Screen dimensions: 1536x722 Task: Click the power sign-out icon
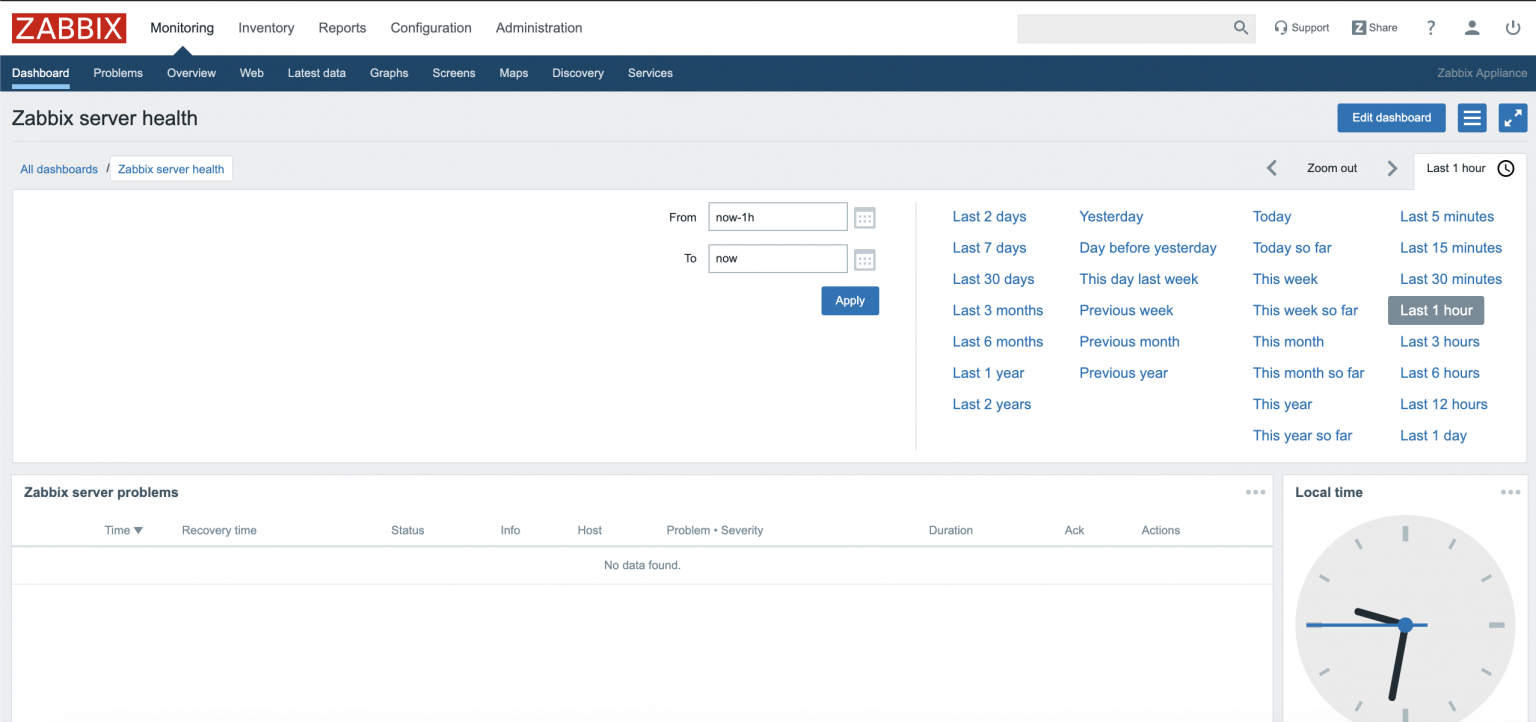(1513, 28)
